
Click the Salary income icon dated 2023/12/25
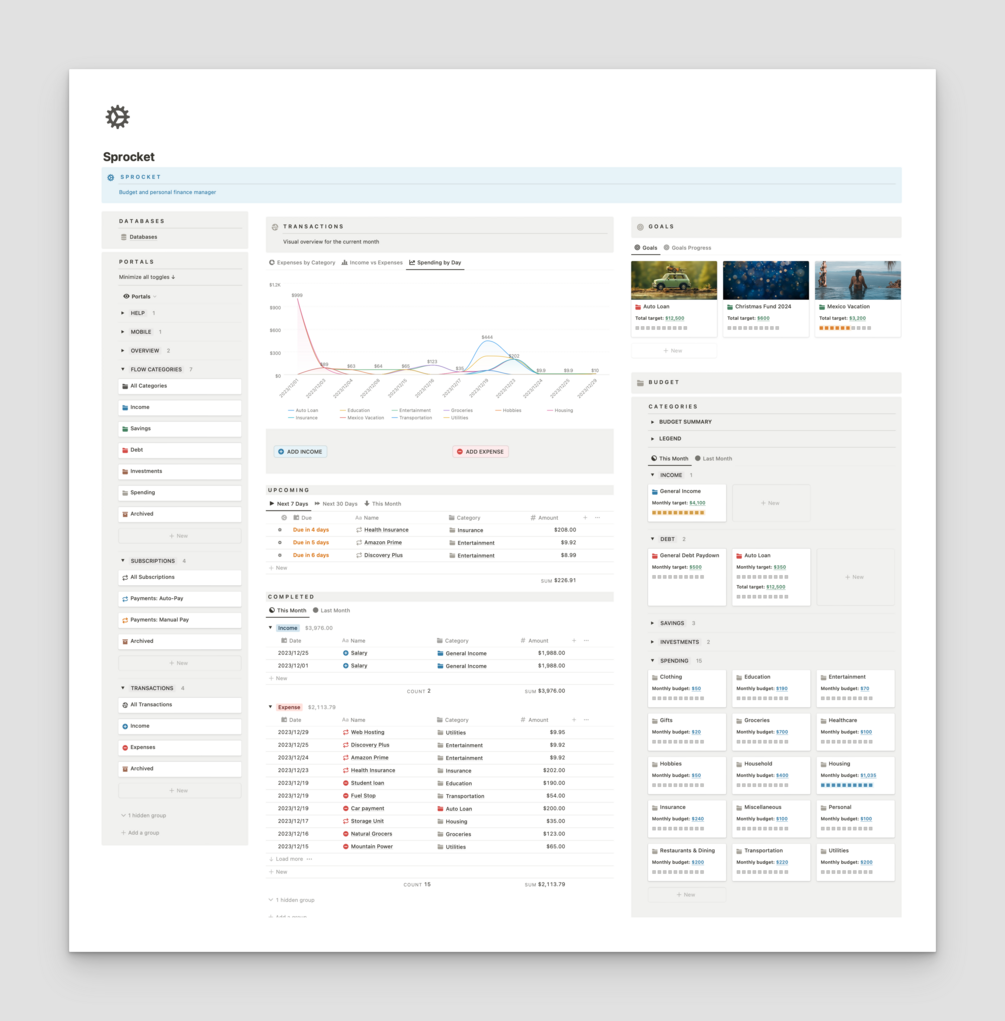[x=346, y=652]
